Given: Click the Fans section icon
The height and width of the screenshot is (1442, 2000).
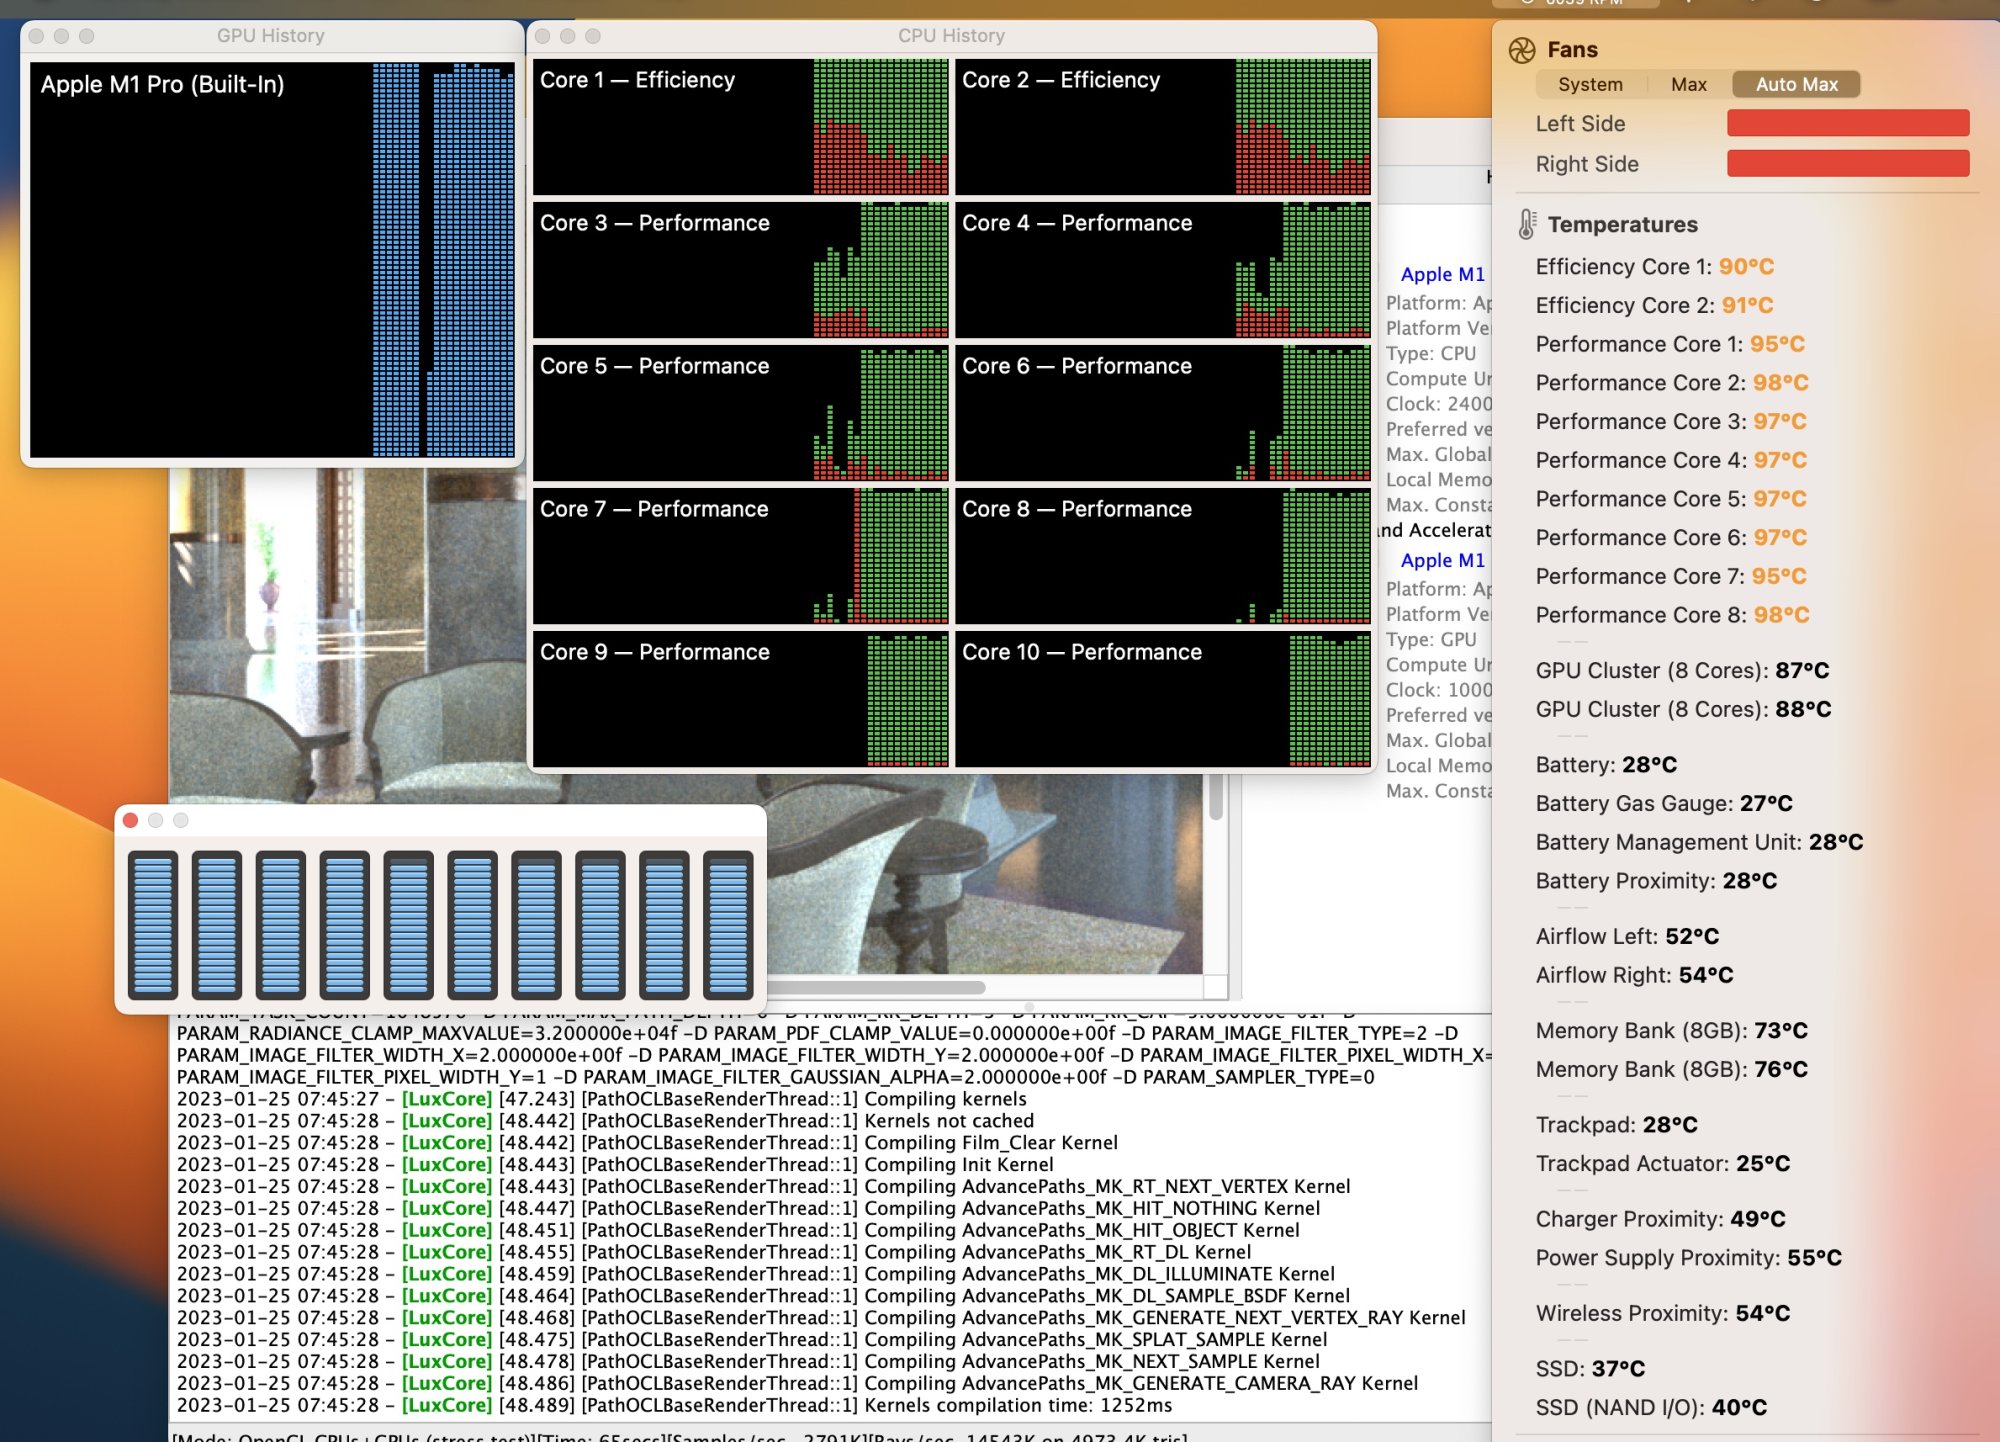Looking at the screenshot, I should pos(1522,50).
